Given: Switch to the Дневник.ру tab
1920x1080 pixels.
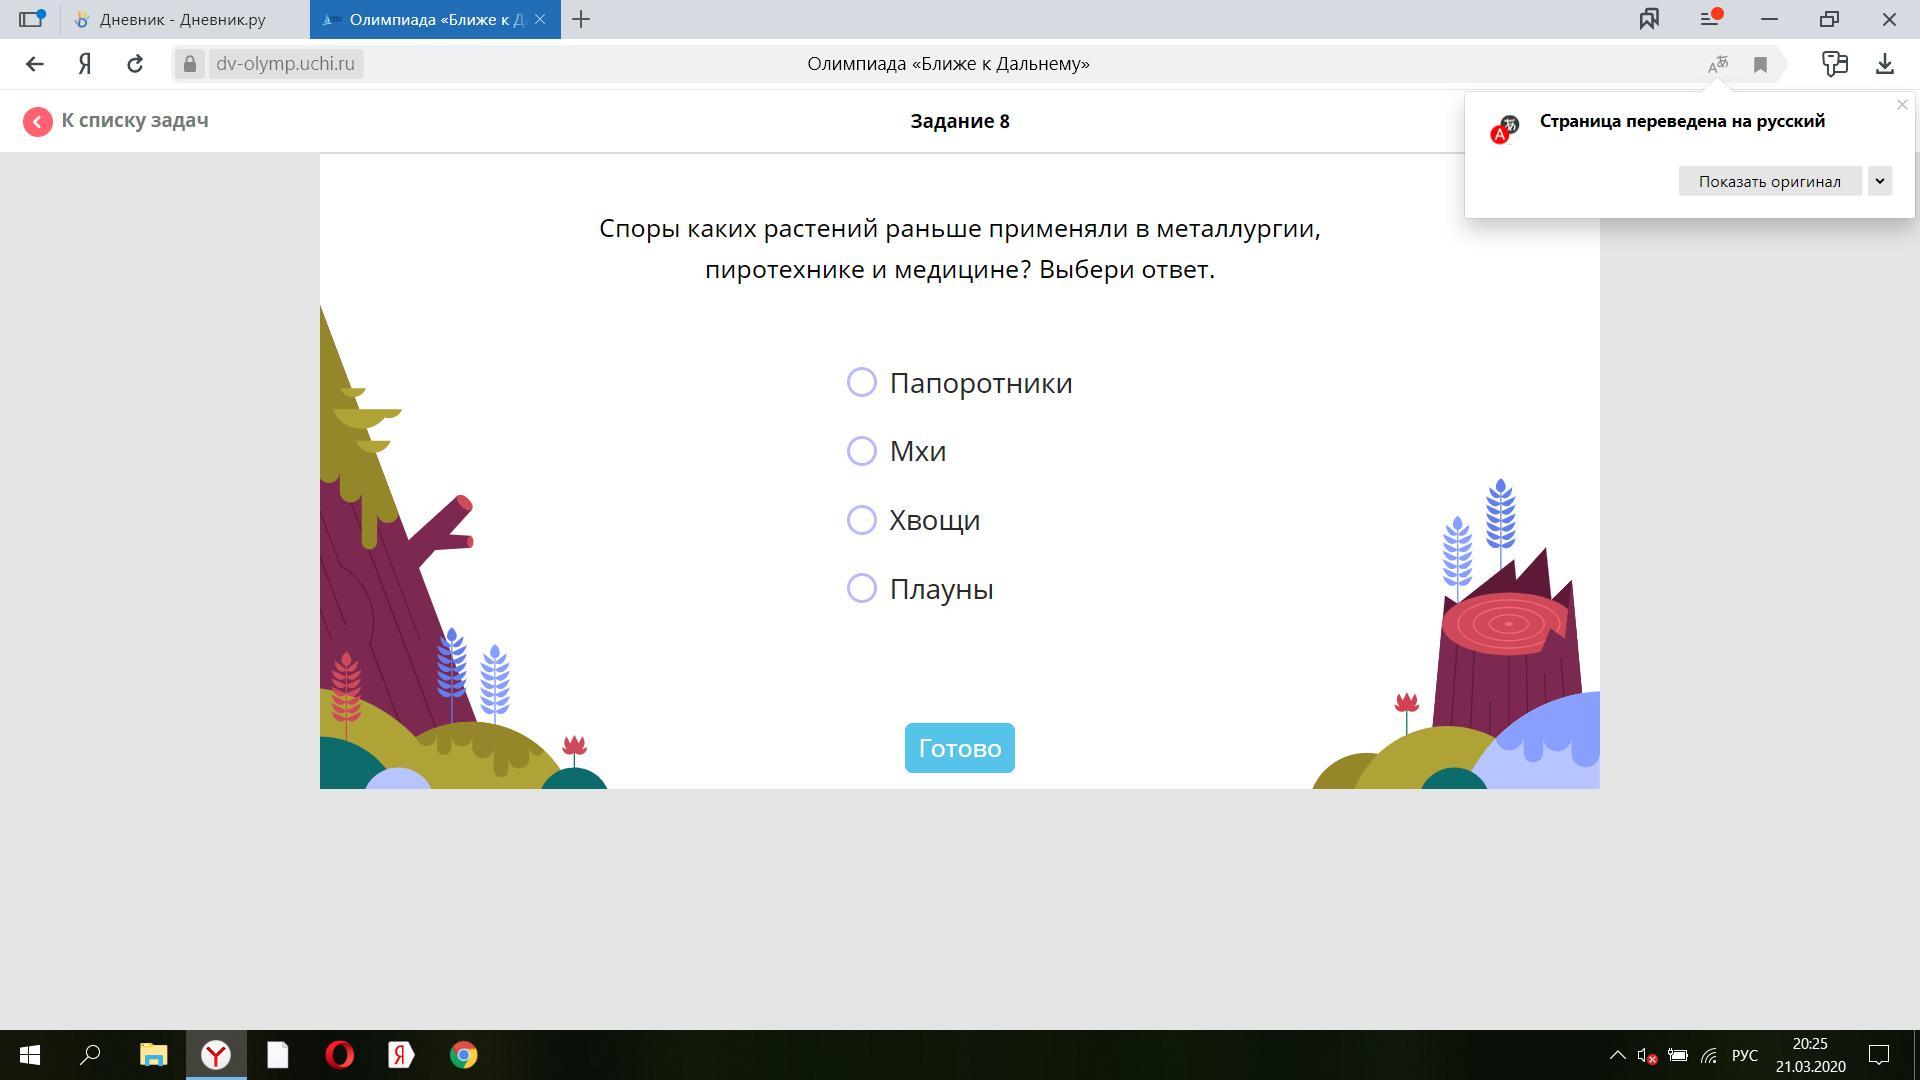Looking at the screenshot, I should coord(182,19).
